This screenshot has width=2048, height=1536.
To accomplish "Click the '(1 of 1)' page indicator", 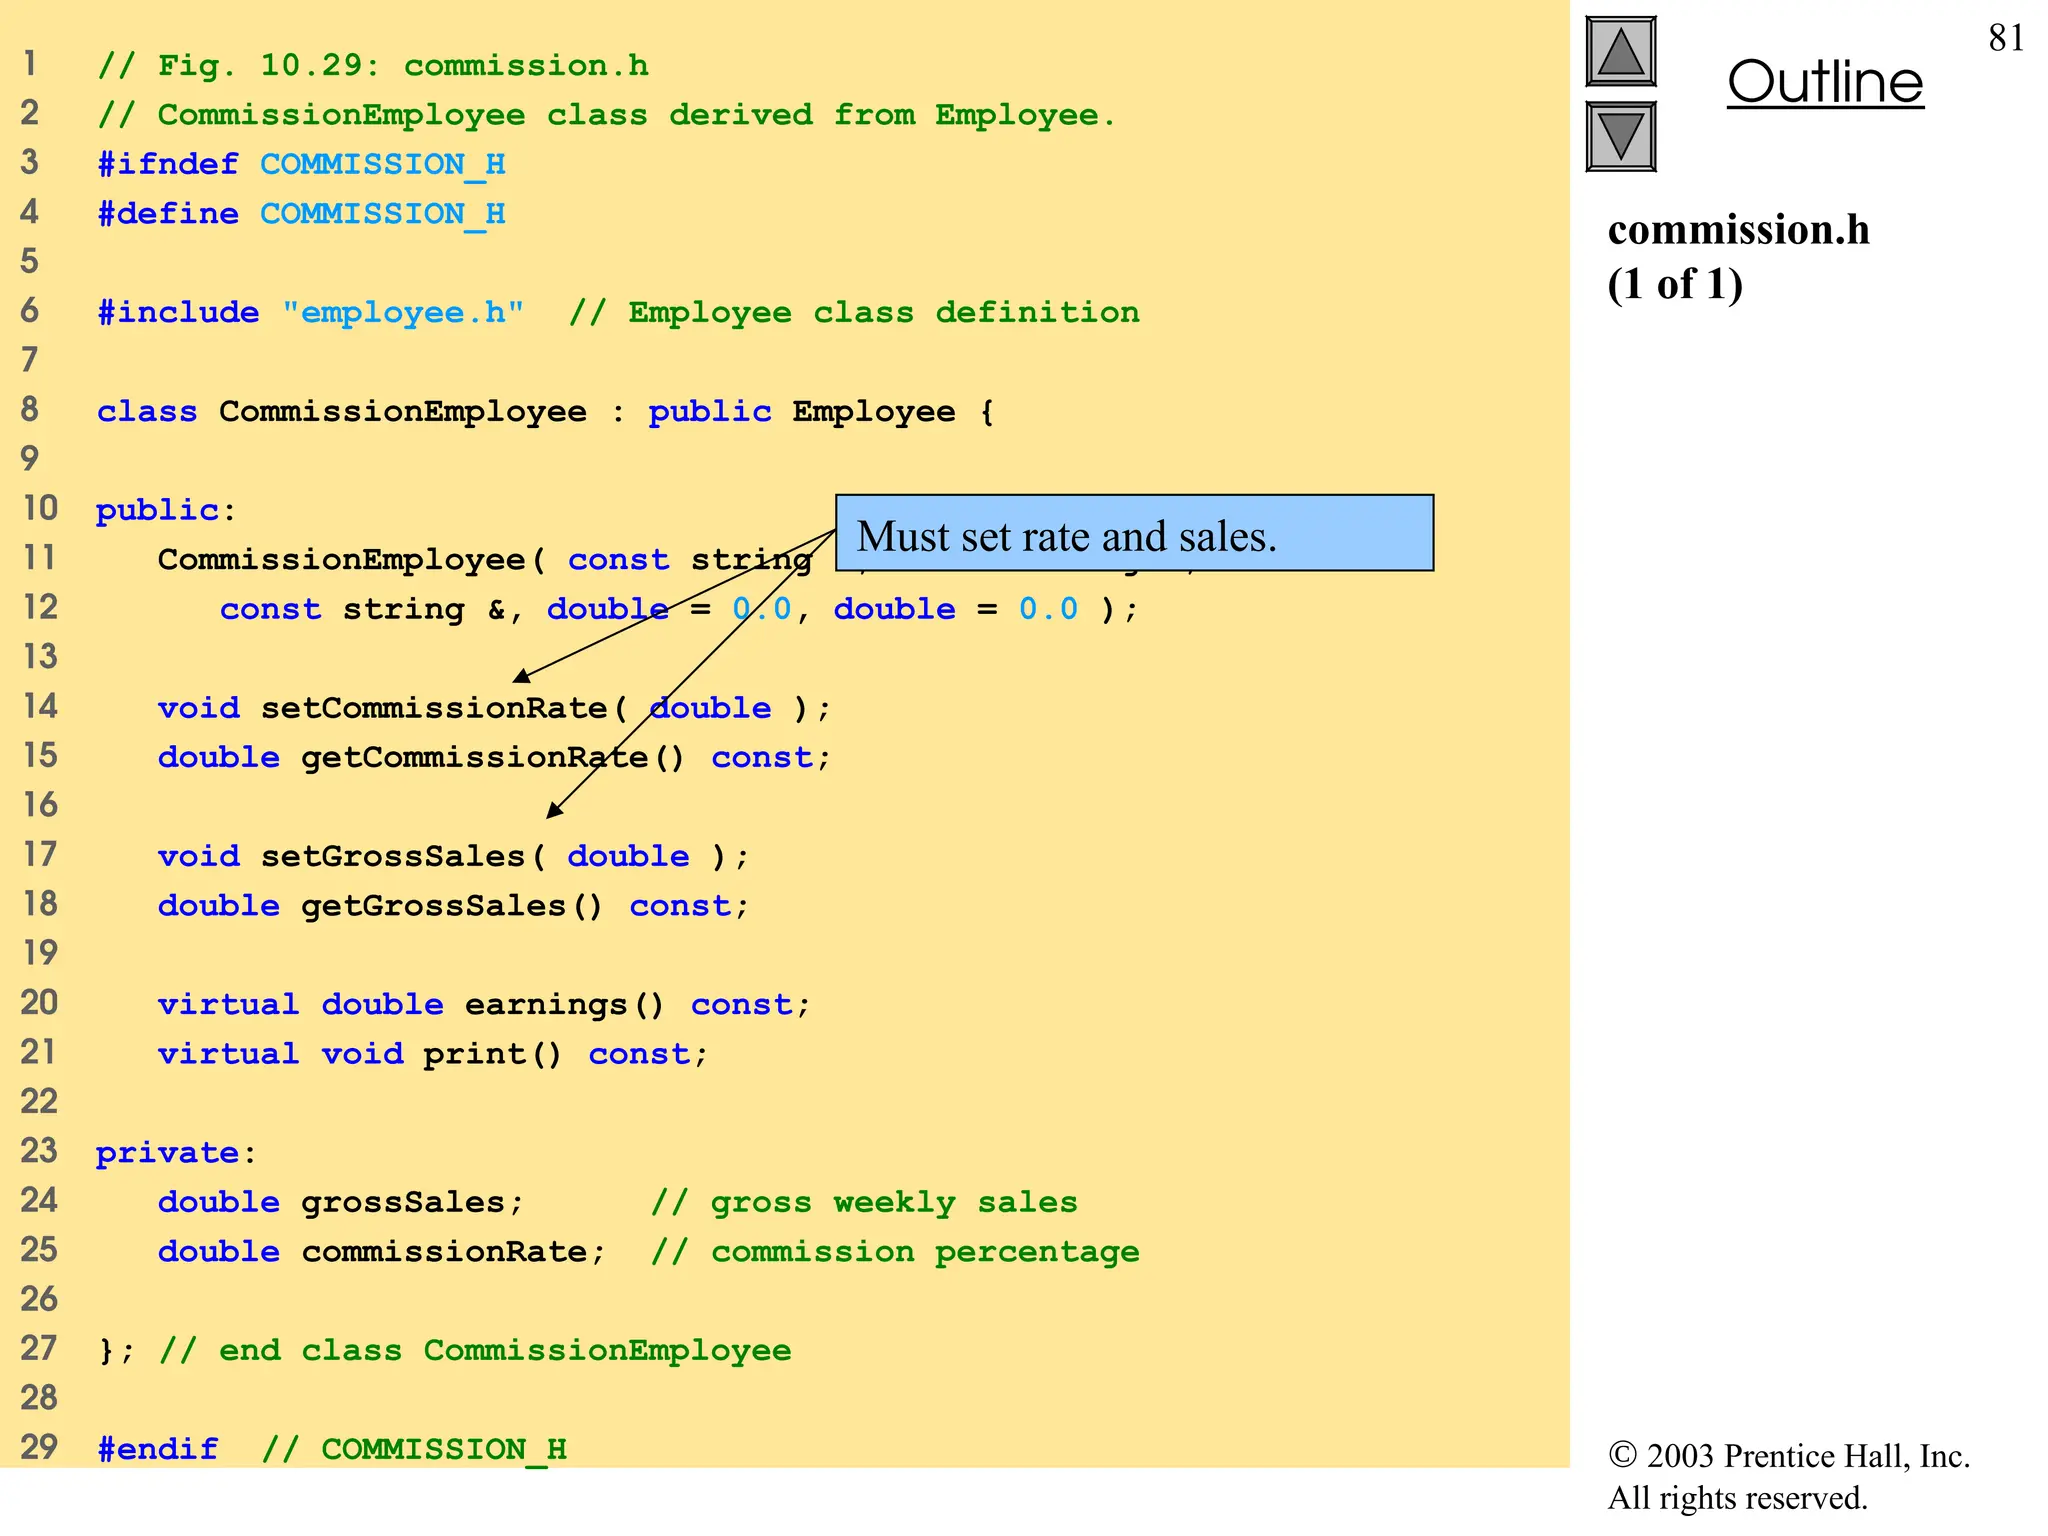I will [1675, 285].
